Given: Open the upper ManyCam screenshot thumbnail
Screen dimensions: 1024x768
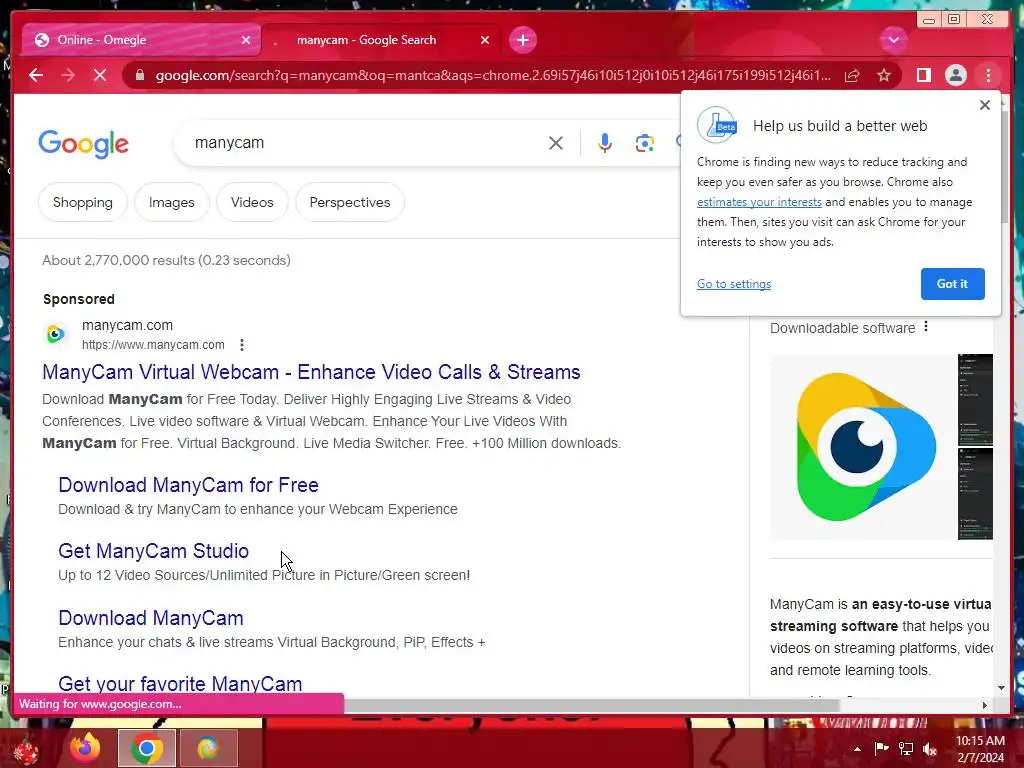Looking at the screenshot, I should pos(976,400).
